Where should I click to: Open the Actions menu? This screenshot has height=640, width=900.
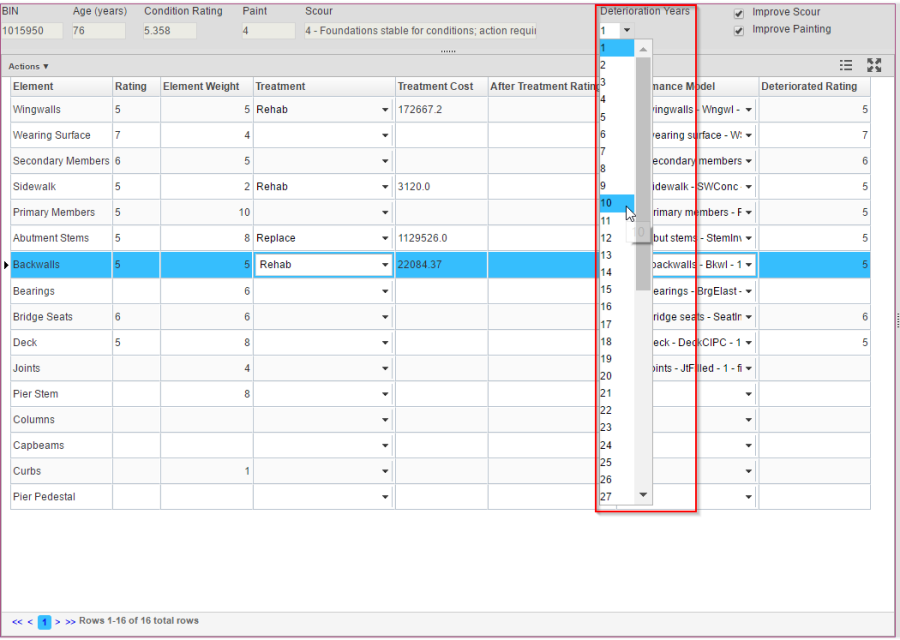tap(28, 66)
